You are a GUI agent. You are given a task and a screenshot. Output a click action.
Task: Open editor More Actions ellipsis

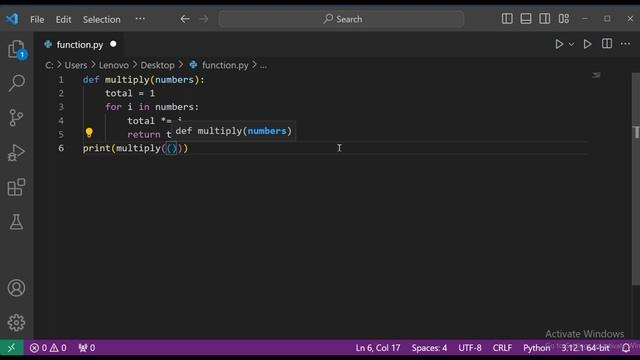(625, 44)
